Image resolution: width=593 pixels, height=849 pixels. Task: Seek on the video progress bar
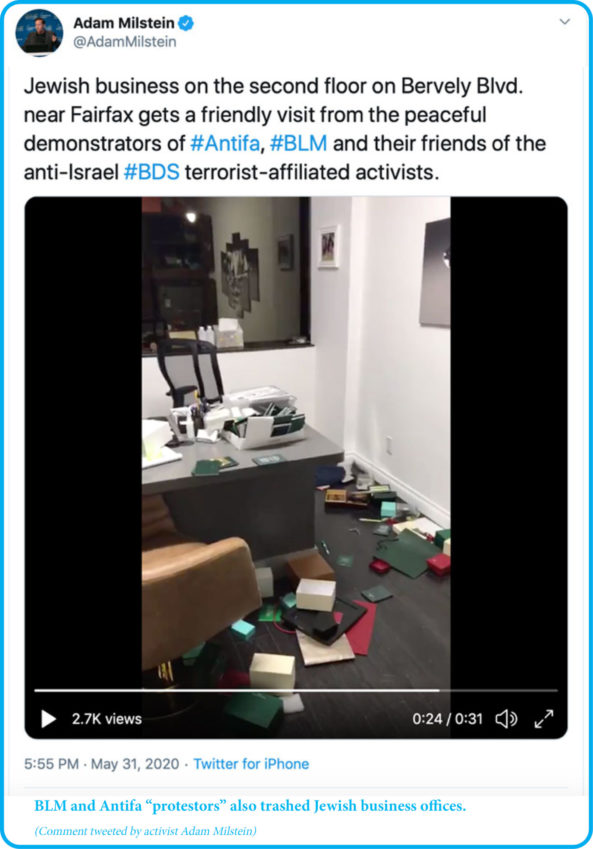point(296,690)
